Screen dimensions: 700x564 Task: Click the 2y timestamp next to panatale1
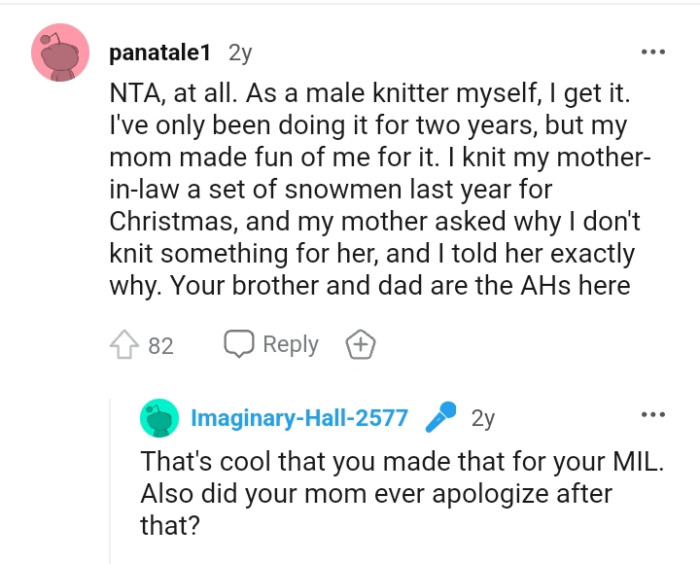[x=241, y=52]
